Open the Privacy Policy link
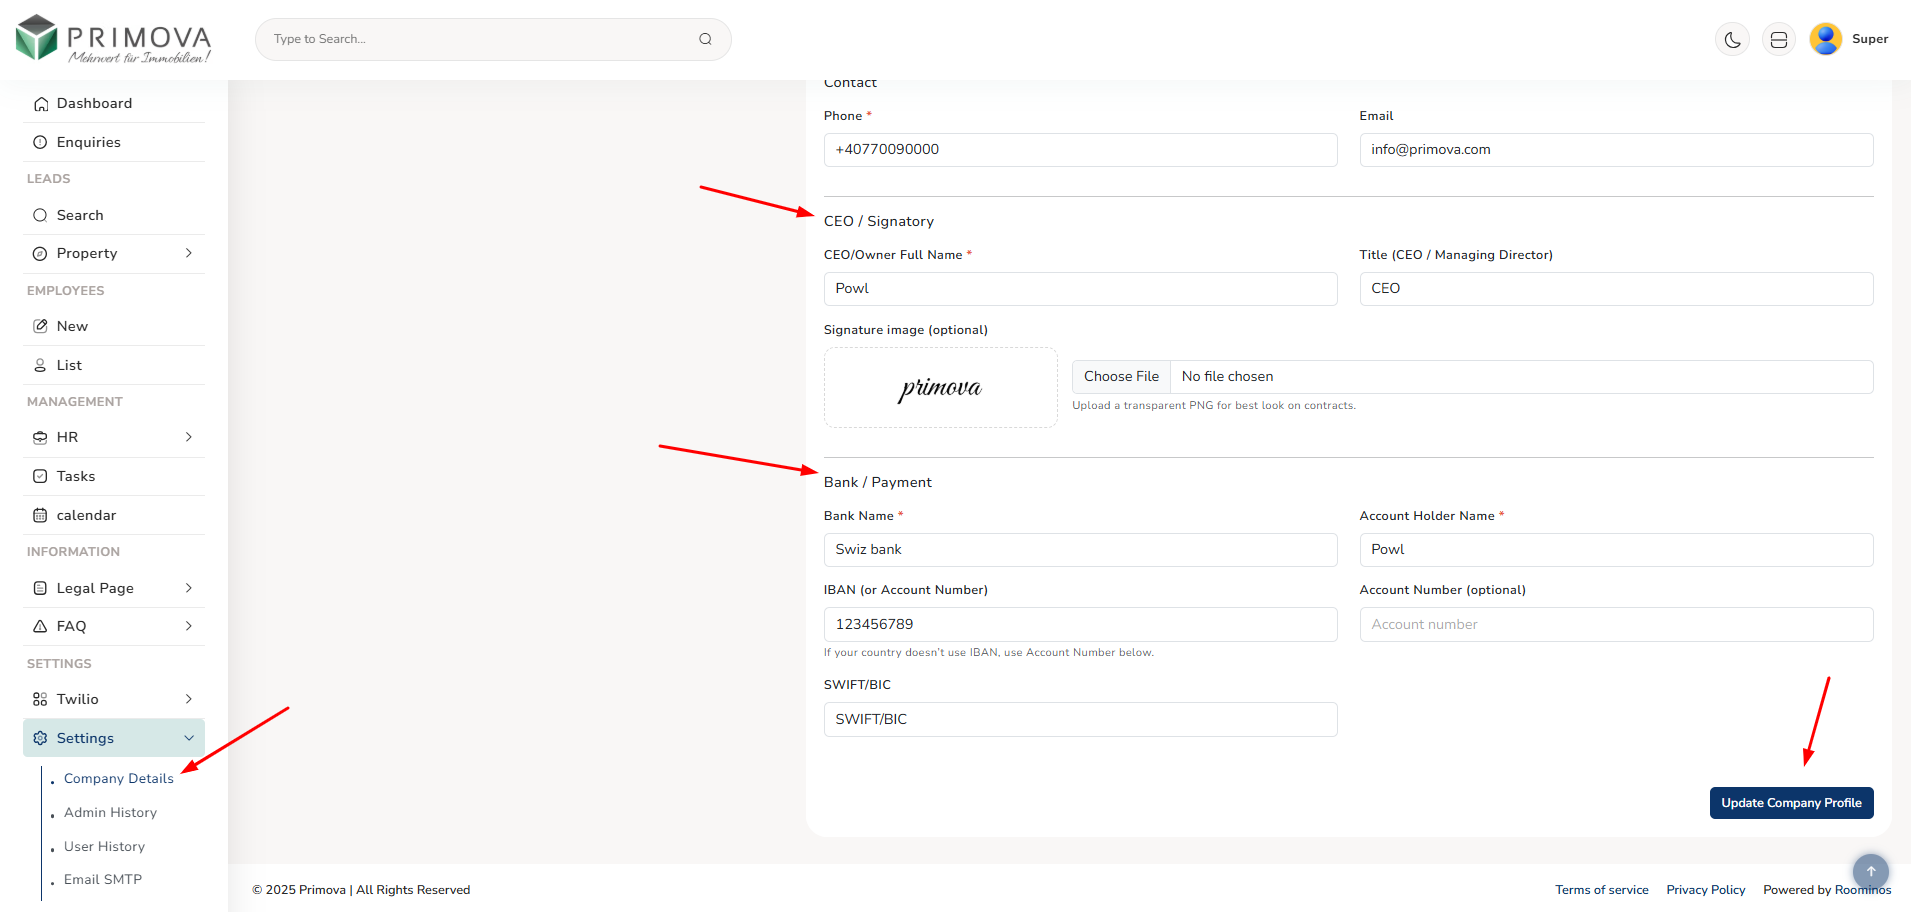Viewport: 1911px width, 912px height. (x=1705, y=890)
